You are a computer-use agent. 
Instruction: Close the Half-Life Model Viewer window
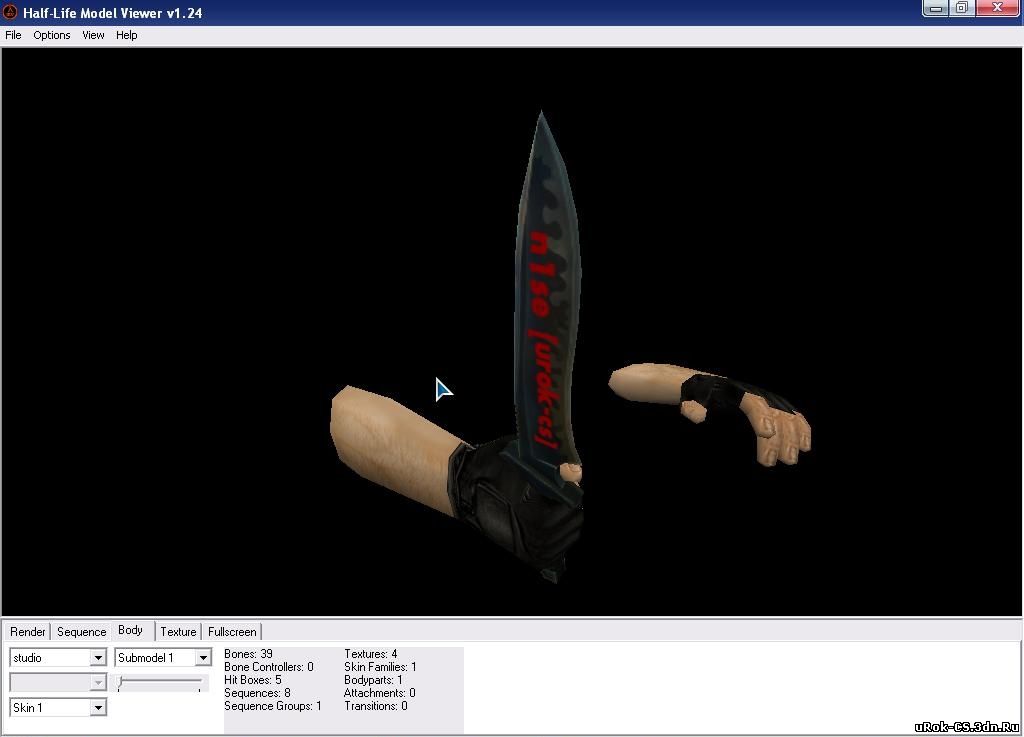pos(997,8)
